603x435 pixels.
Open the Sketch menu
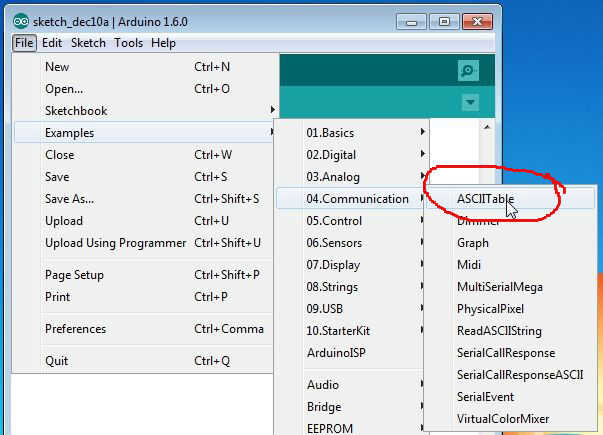[x=88, y=43]
